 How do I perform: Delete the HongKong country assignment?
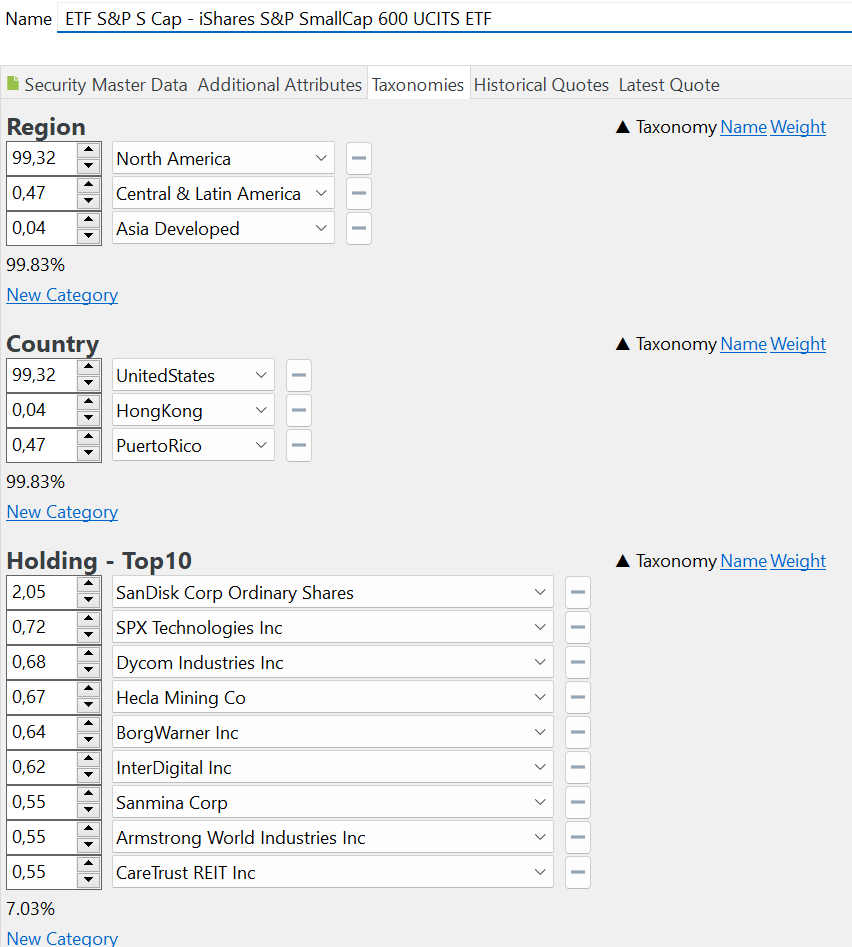point(298,411)
